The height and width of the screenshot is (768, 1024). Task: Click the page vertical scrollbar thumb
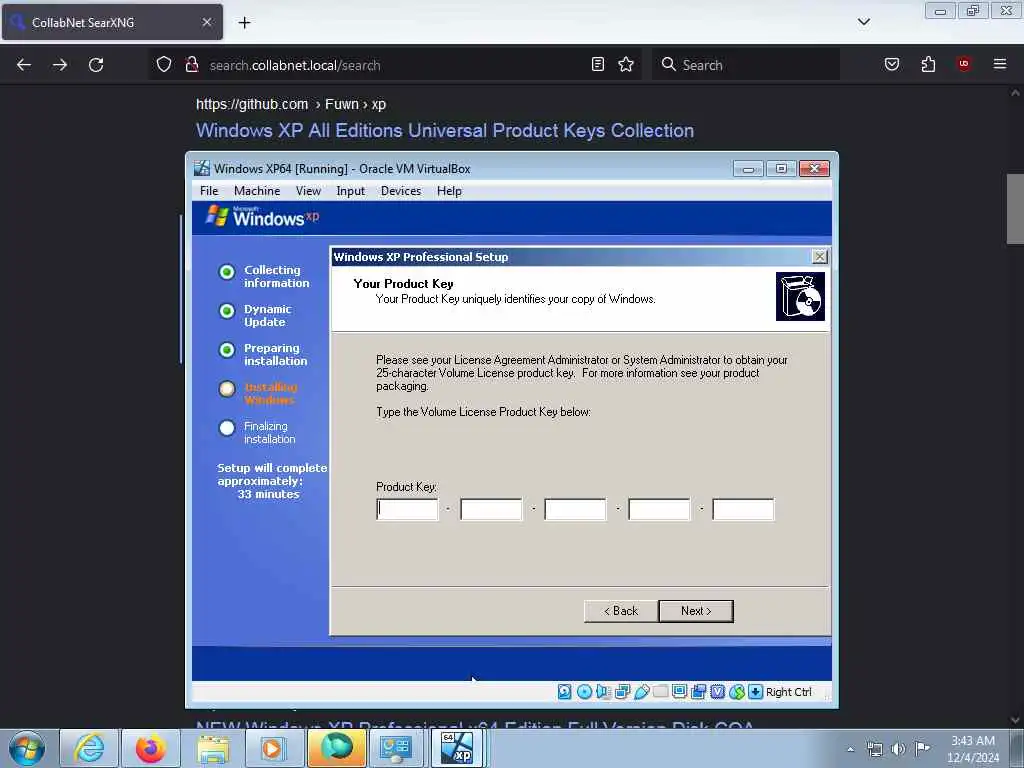click(1015, 209)
